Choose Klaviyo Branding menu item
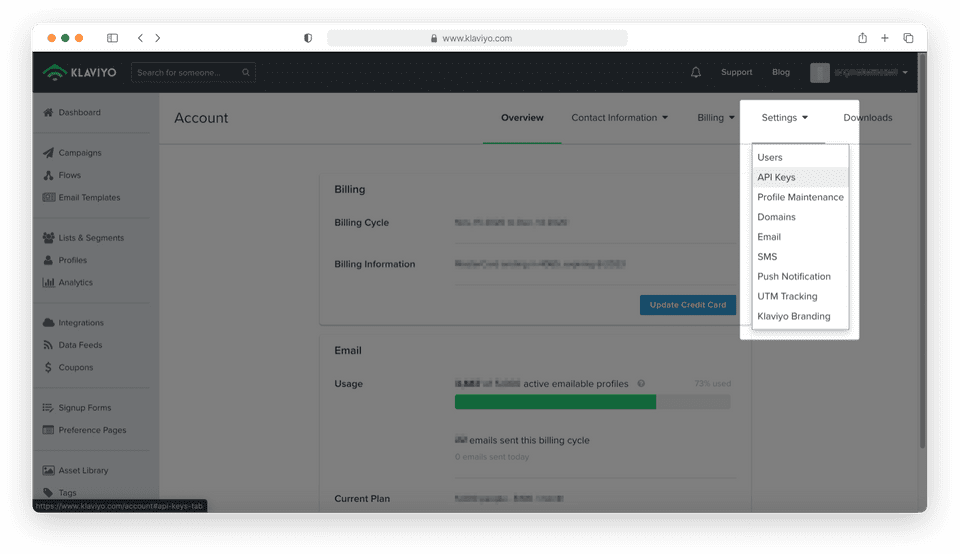This screenshot has width=960, height=554. (800, 316)
